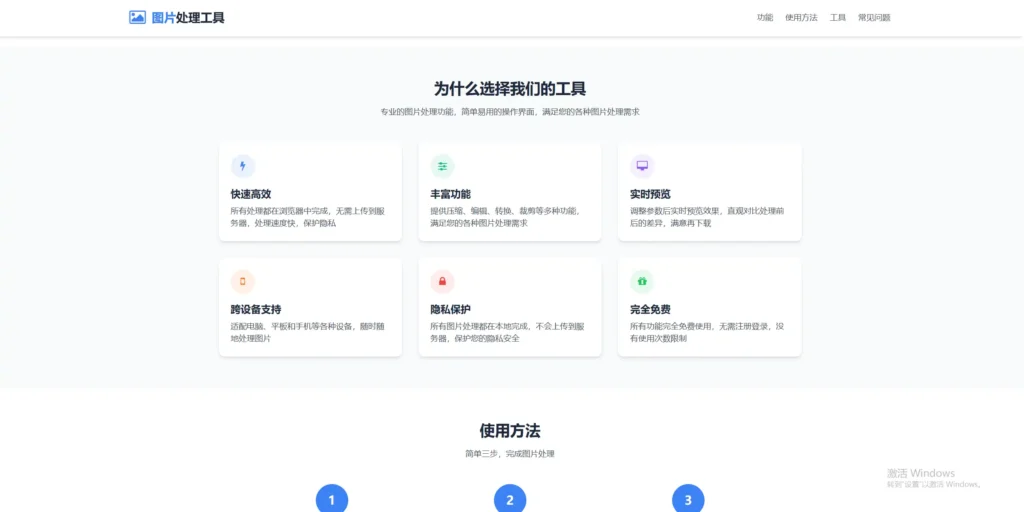The image size is (1024, 512).
Task: Click description starting 提供压缩
Action: click(505, 217)
